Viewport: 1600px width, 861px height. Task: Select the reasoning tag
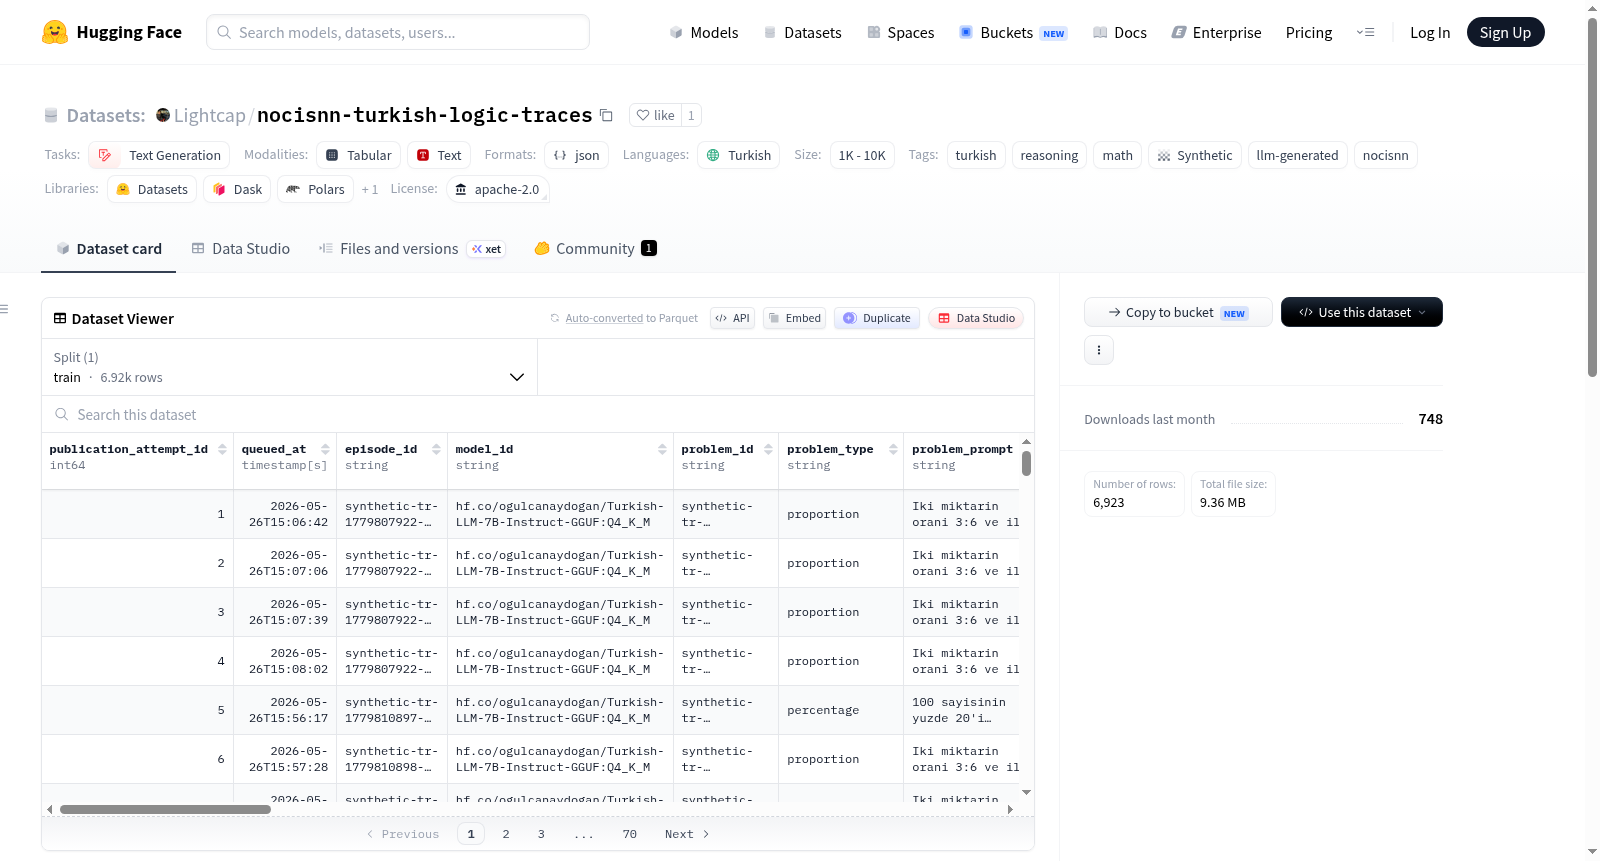coord(1049,155)
